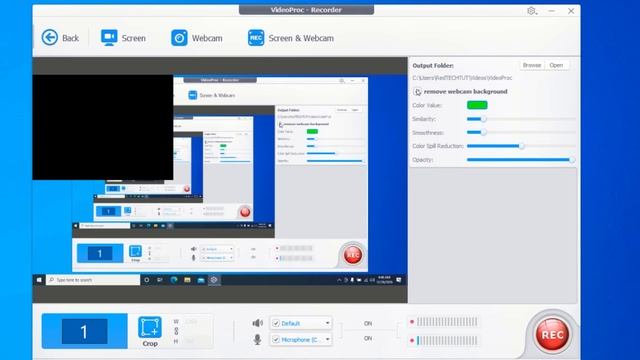Click the Open output folder button

point(556,65)
